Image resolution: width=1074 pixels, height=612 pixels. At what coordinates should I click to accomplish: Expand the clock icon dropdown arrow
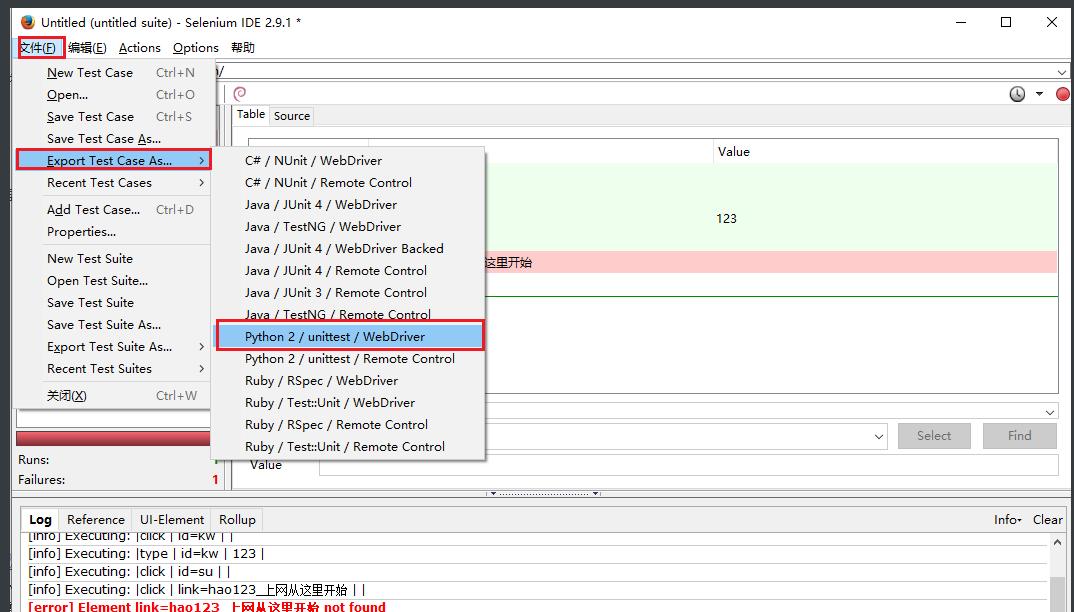(1039, 94)
